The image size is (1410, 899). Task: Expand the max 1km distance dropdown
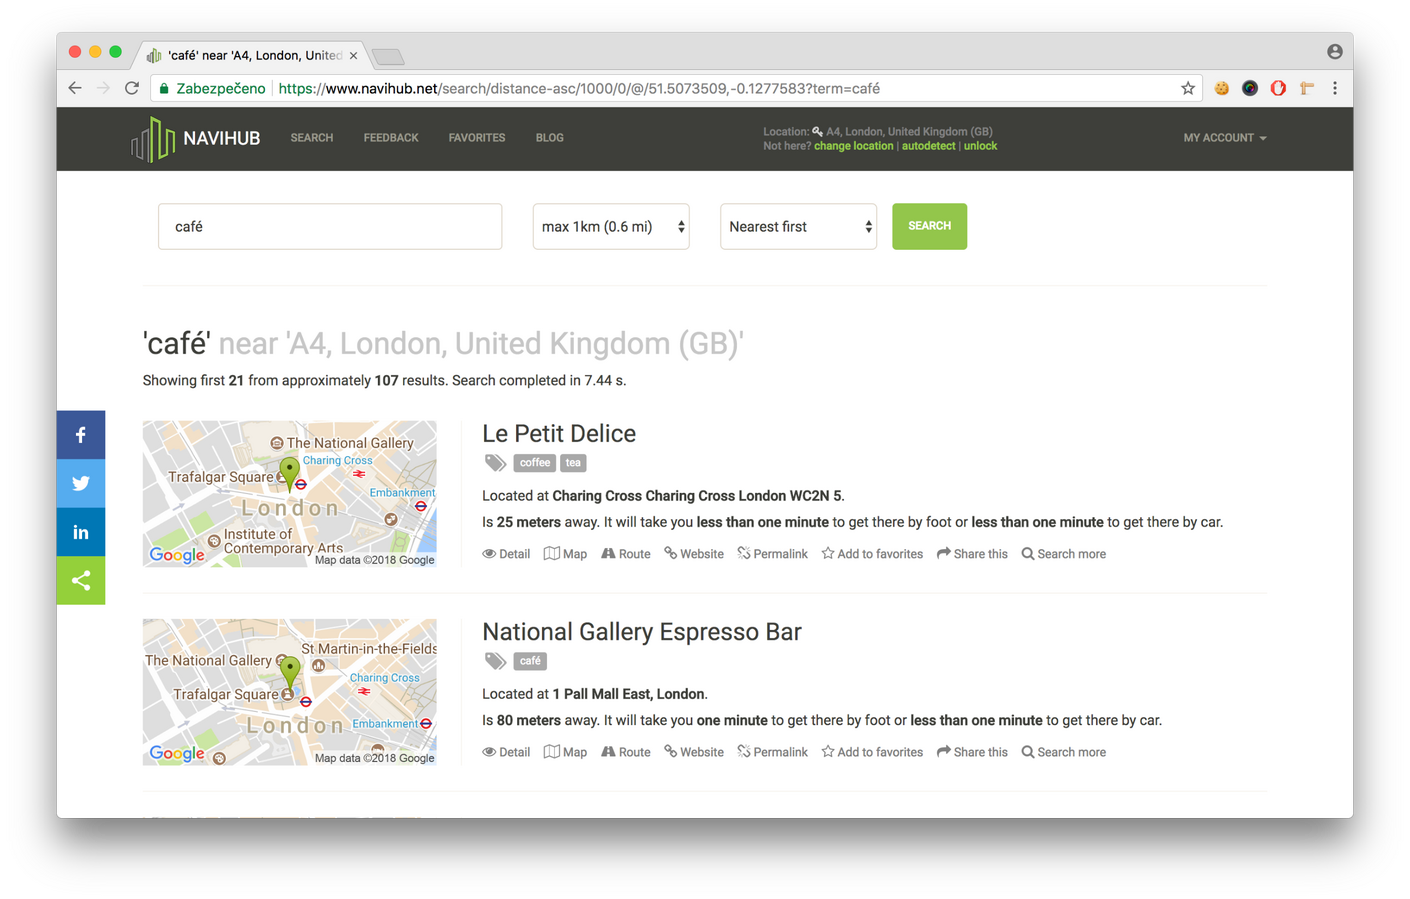611,227
